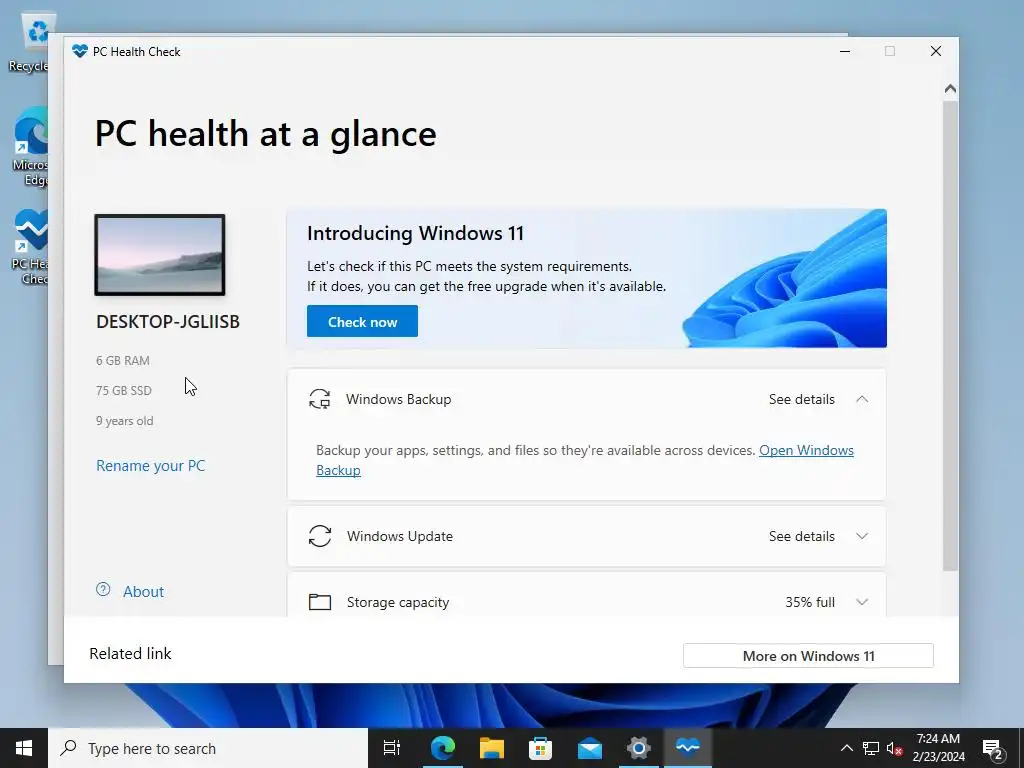The width and height of the screenshot is (1024, 768).
Task: Click the PC Health Check taskbar icon
Action: tap(688, 748)
